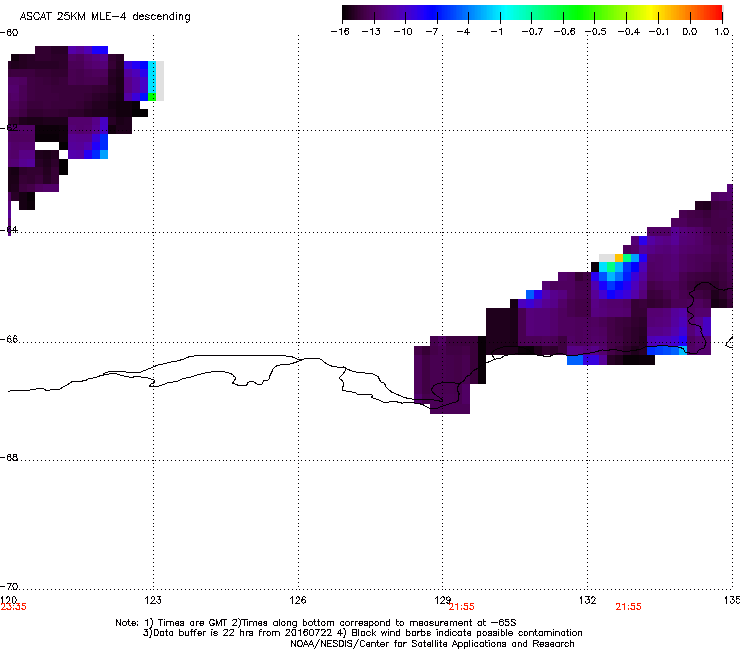The image size is (740, 650).
Task: Click the -10 colorbar label
Action: (403, 32)
